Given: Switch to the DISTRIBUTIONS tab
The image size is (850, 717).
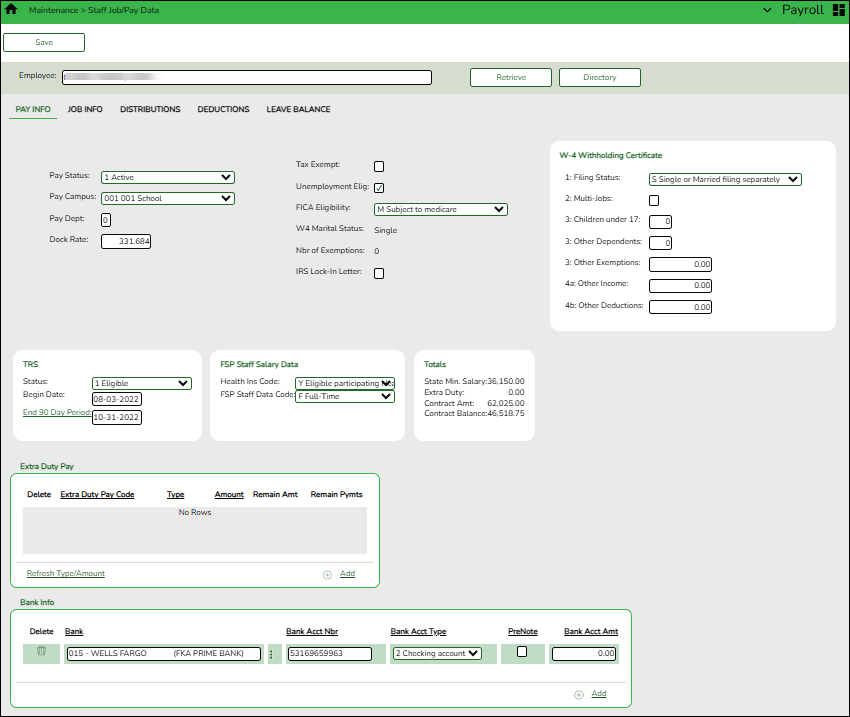Looking at the screenshot, I should 150,109.
